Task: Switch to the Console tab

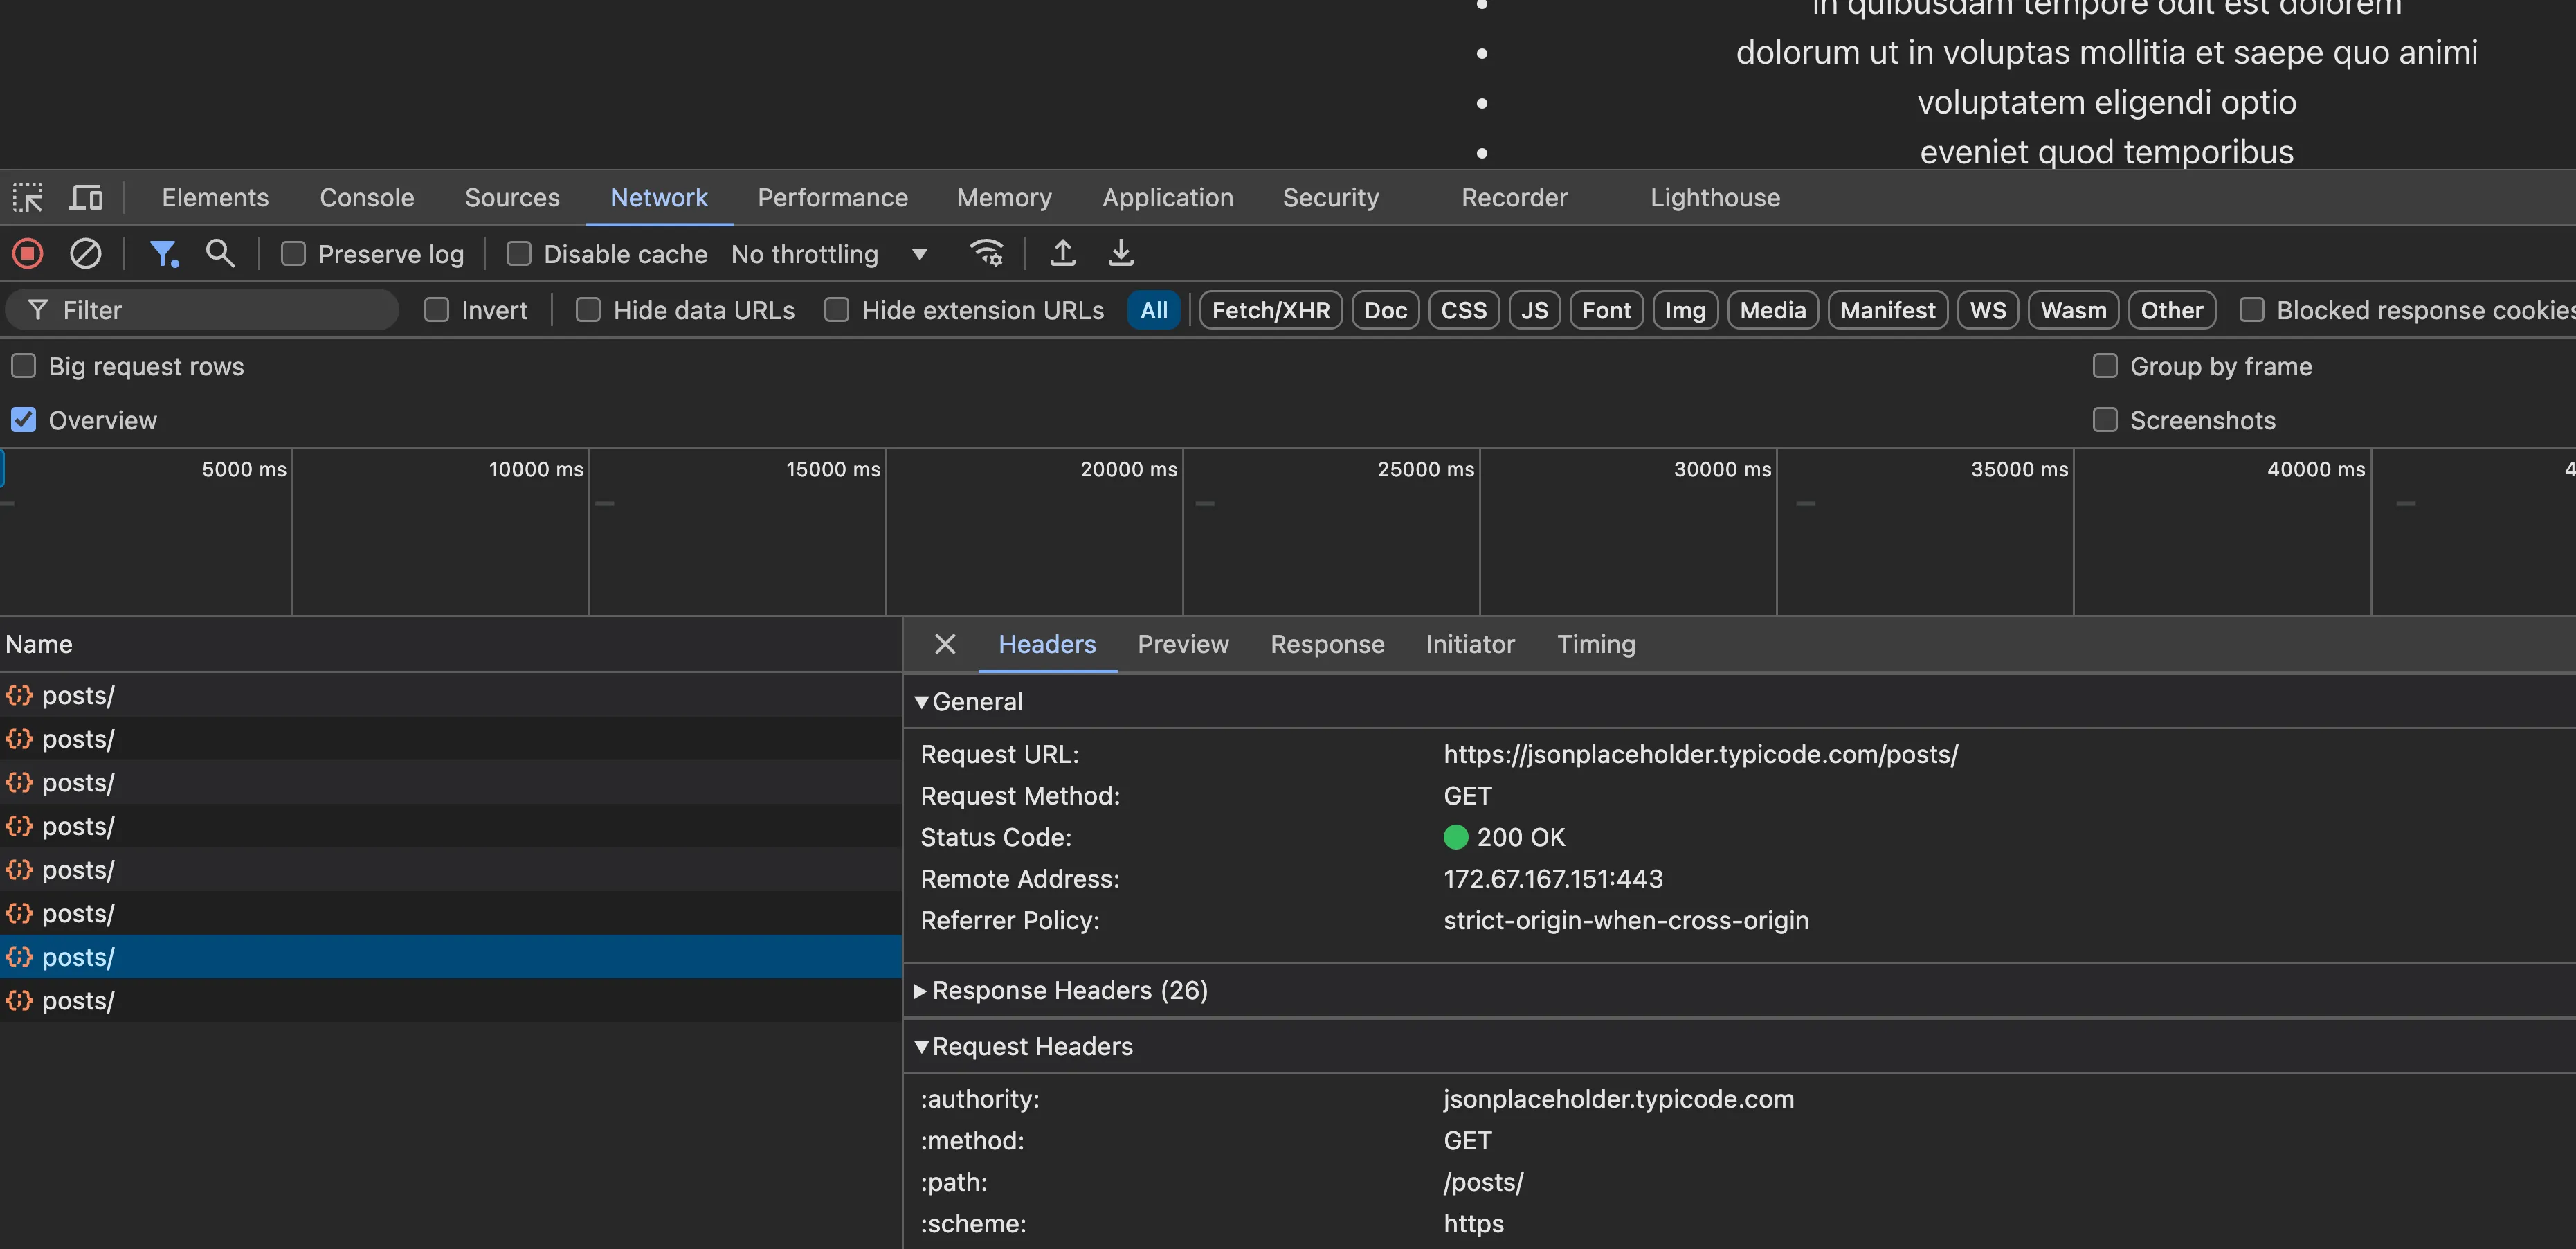Action: (366, 198)
